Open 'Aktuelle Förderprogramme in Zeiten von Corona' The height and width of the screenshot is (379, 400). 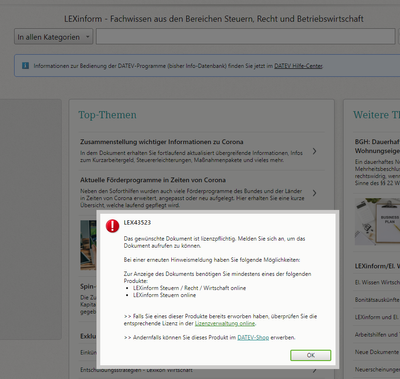153,180
